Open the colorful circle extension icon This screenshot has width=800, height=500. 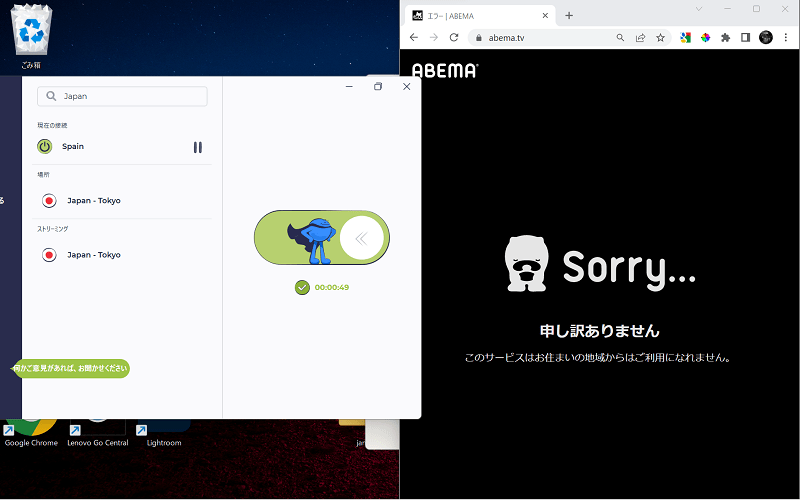(706, 37)
